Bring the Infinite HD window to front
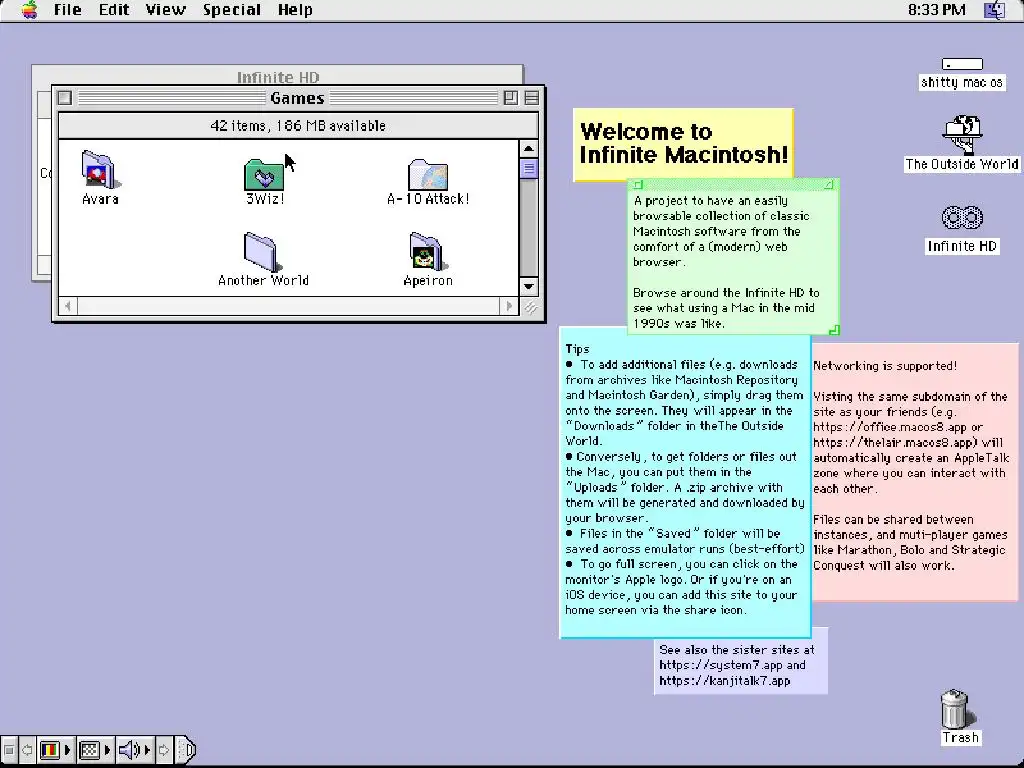 (x=278, y=76)
